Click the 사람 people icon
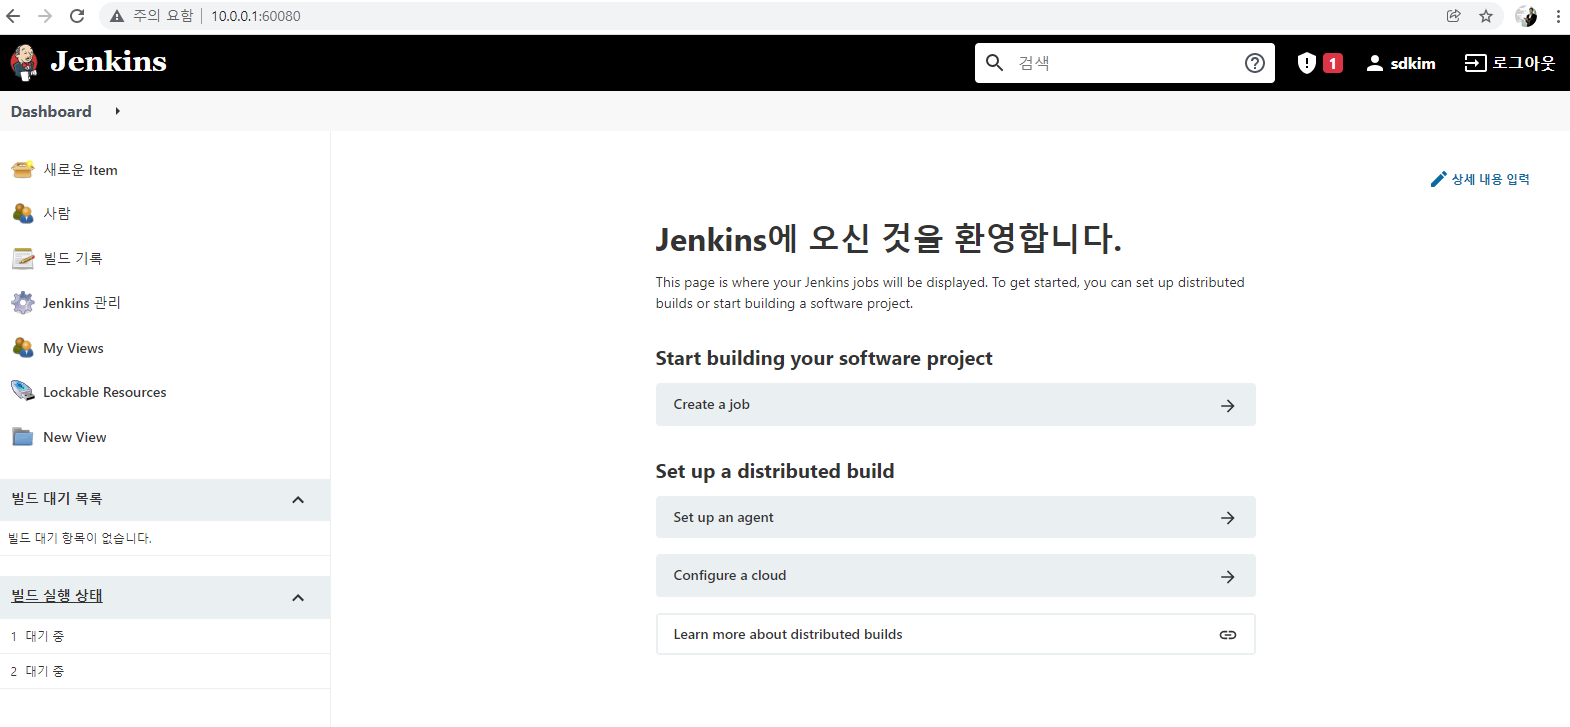The height and width of the screenshot is (727, 1570). (22, 213)
